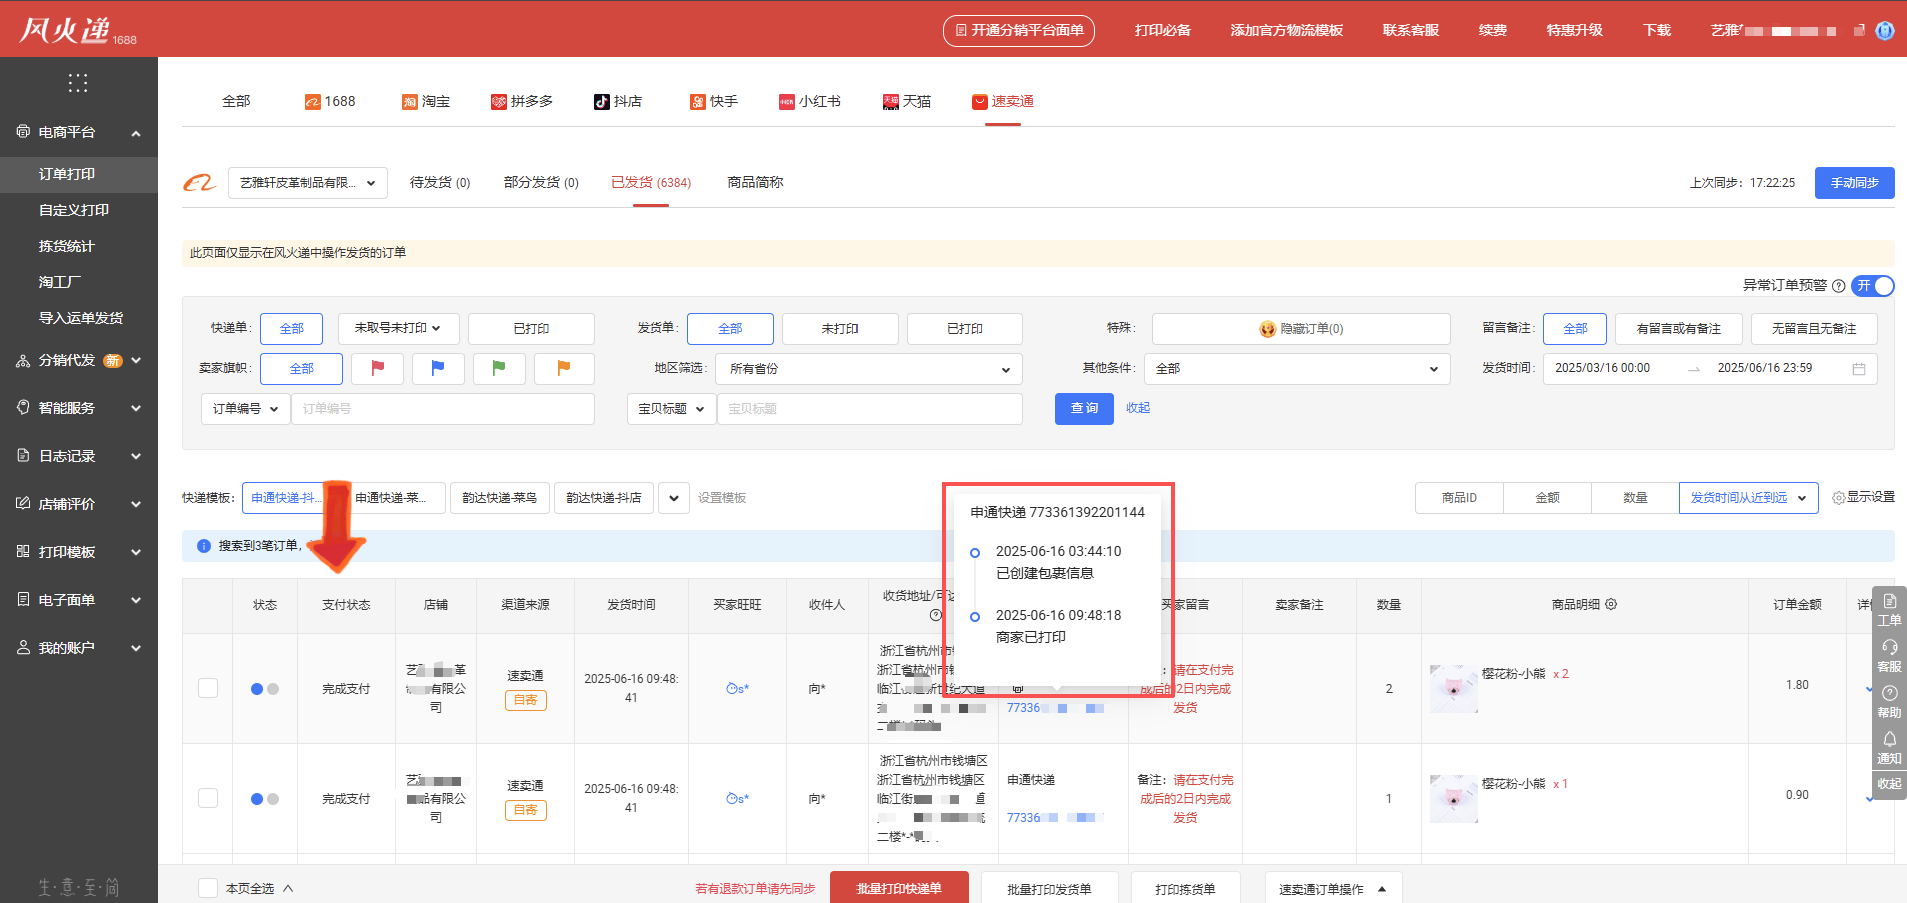Focus the 订单编号 input field
Image resolution: width=1907 pixels, height=903 pixels.
point(443,409)
